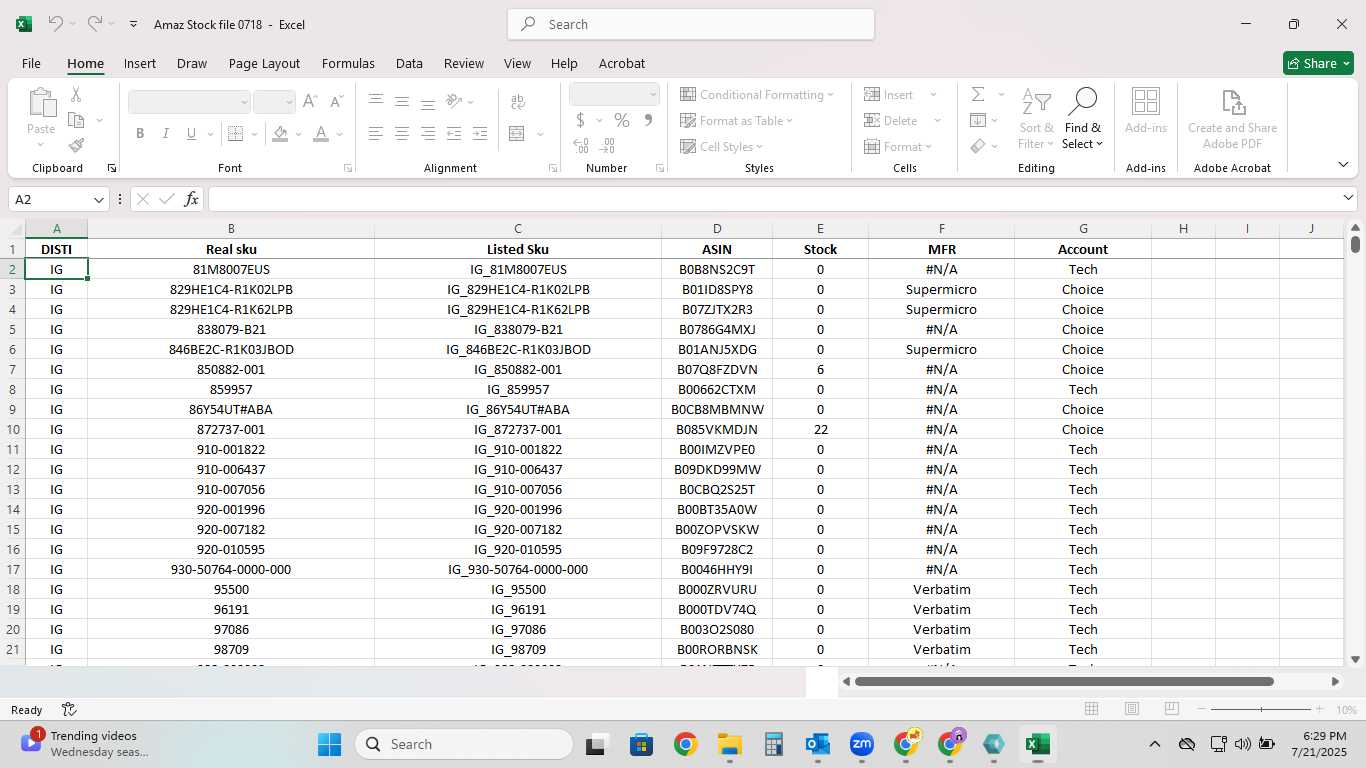Image resolution: width=1366 pixels, height=768 pixels.
Task: Click the zoom slider in status bar
Action: (1262, 709)
